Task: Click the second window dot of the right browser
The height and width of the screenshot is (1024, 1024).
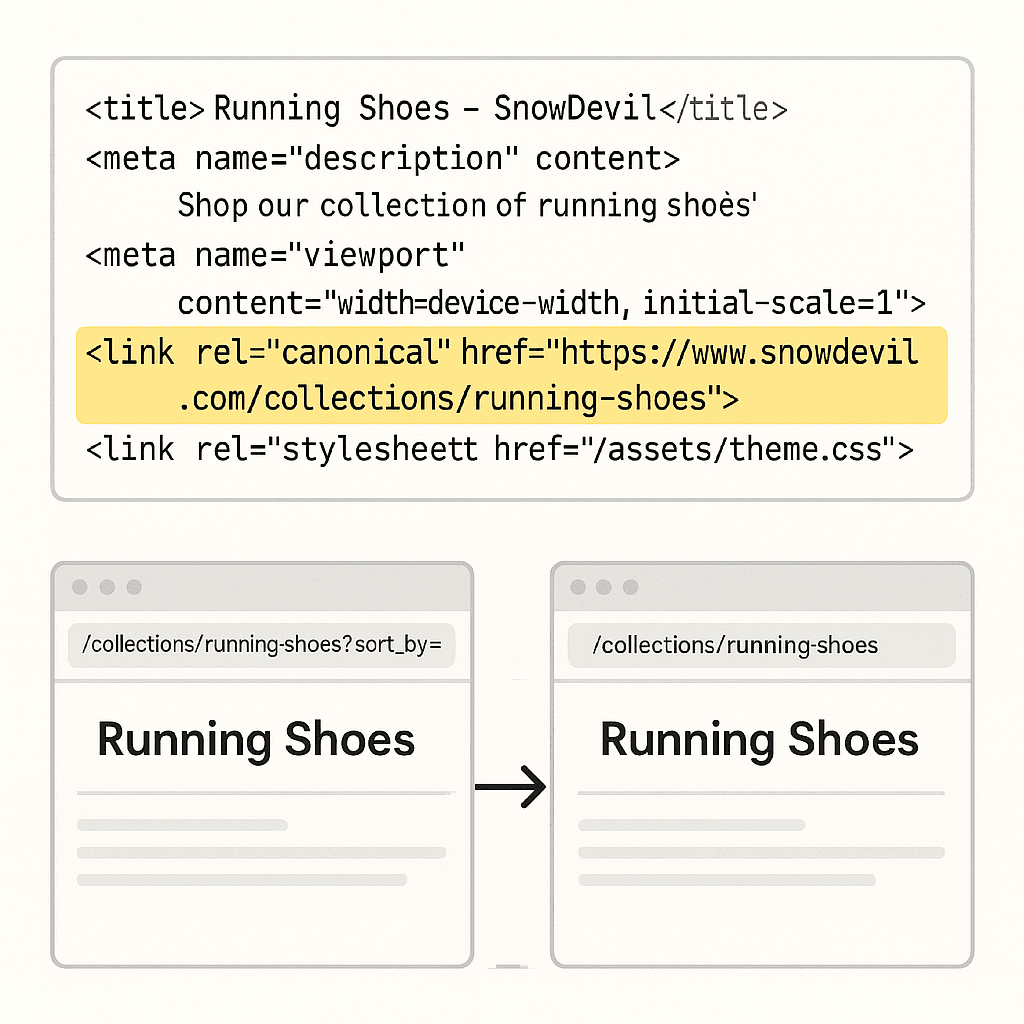Action: click(604, 587)
